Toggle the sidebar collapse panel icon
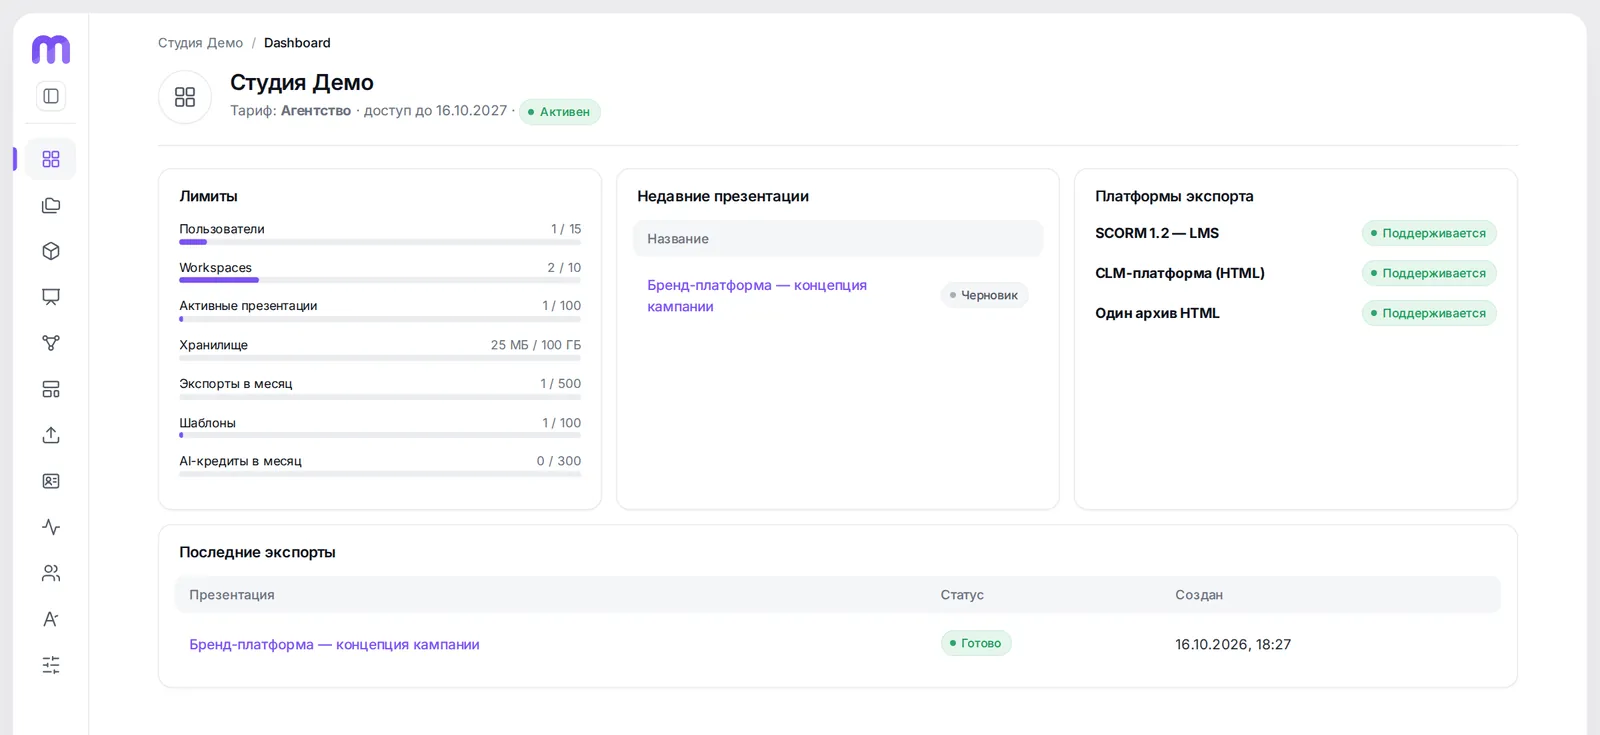Screen dimensions: 1600x735 click(x=51, y=96)
